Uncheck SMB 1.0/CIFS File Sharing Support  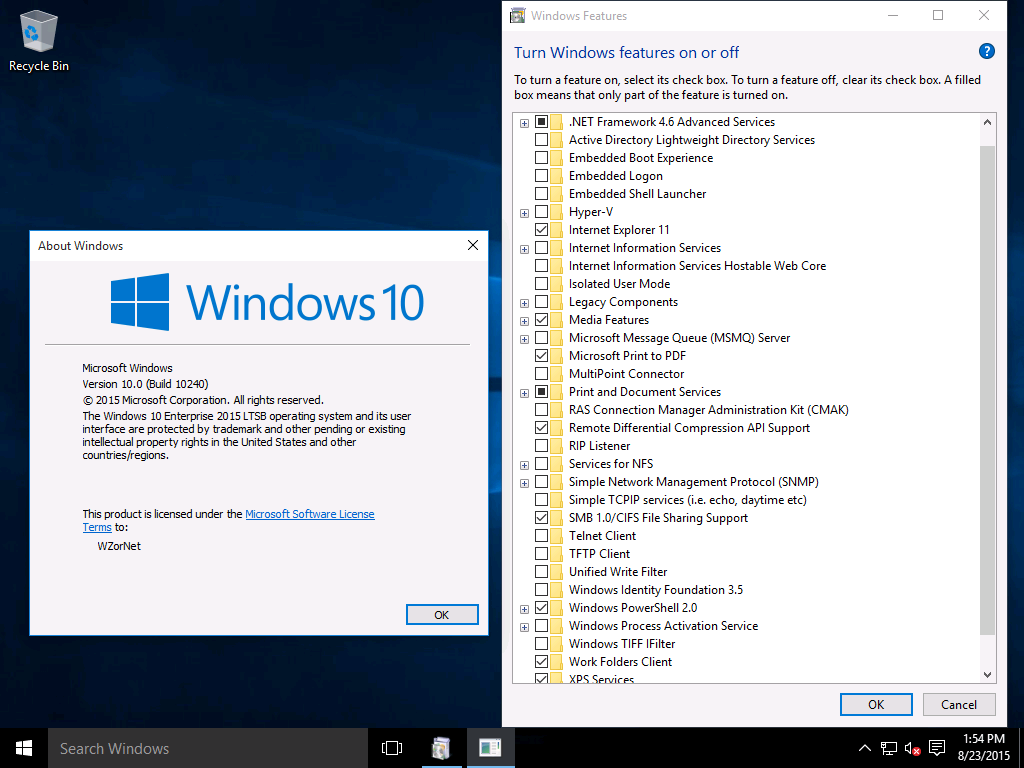(x=541, y=518)
